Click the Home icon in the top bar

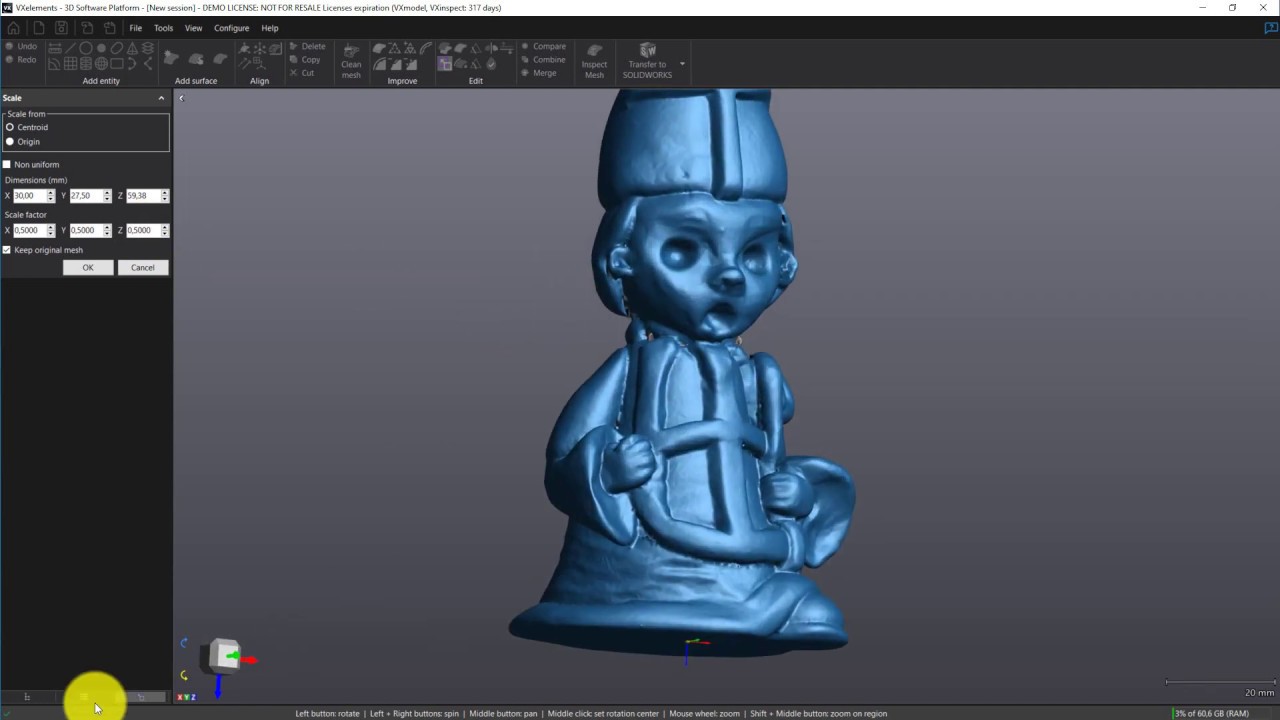[x=13, y=28]
